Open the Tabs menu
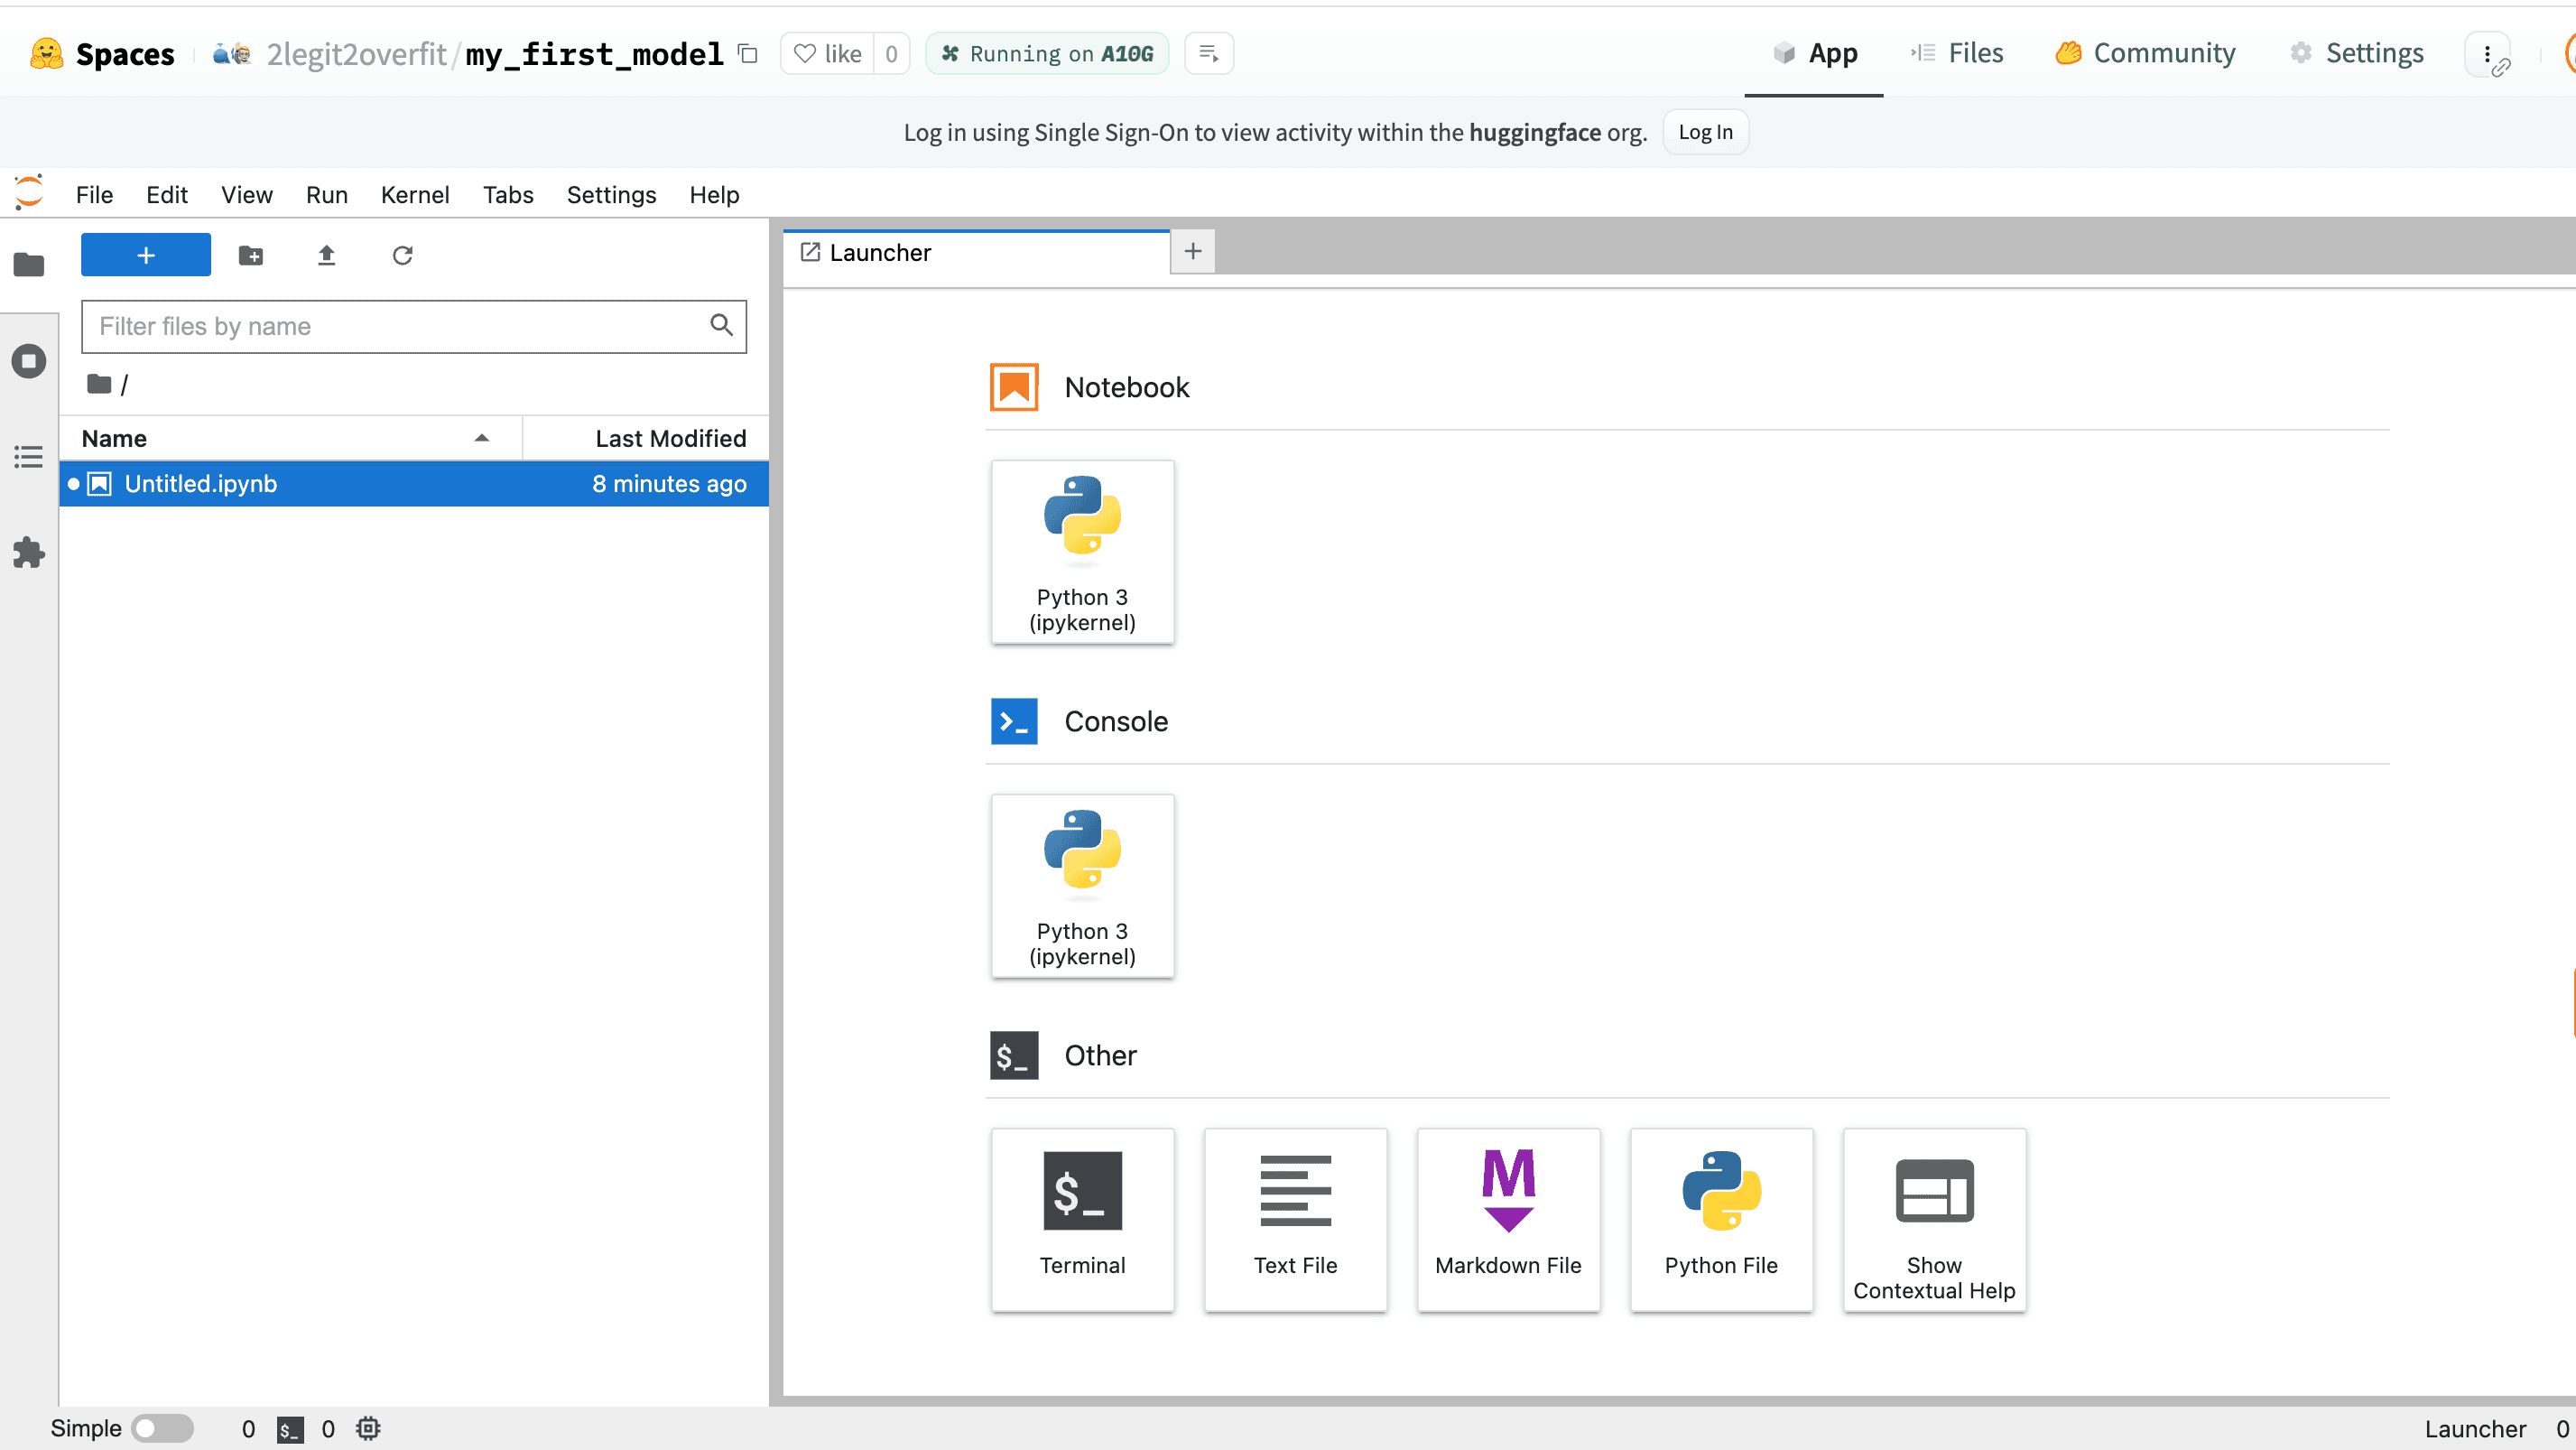 coord(508,195)
